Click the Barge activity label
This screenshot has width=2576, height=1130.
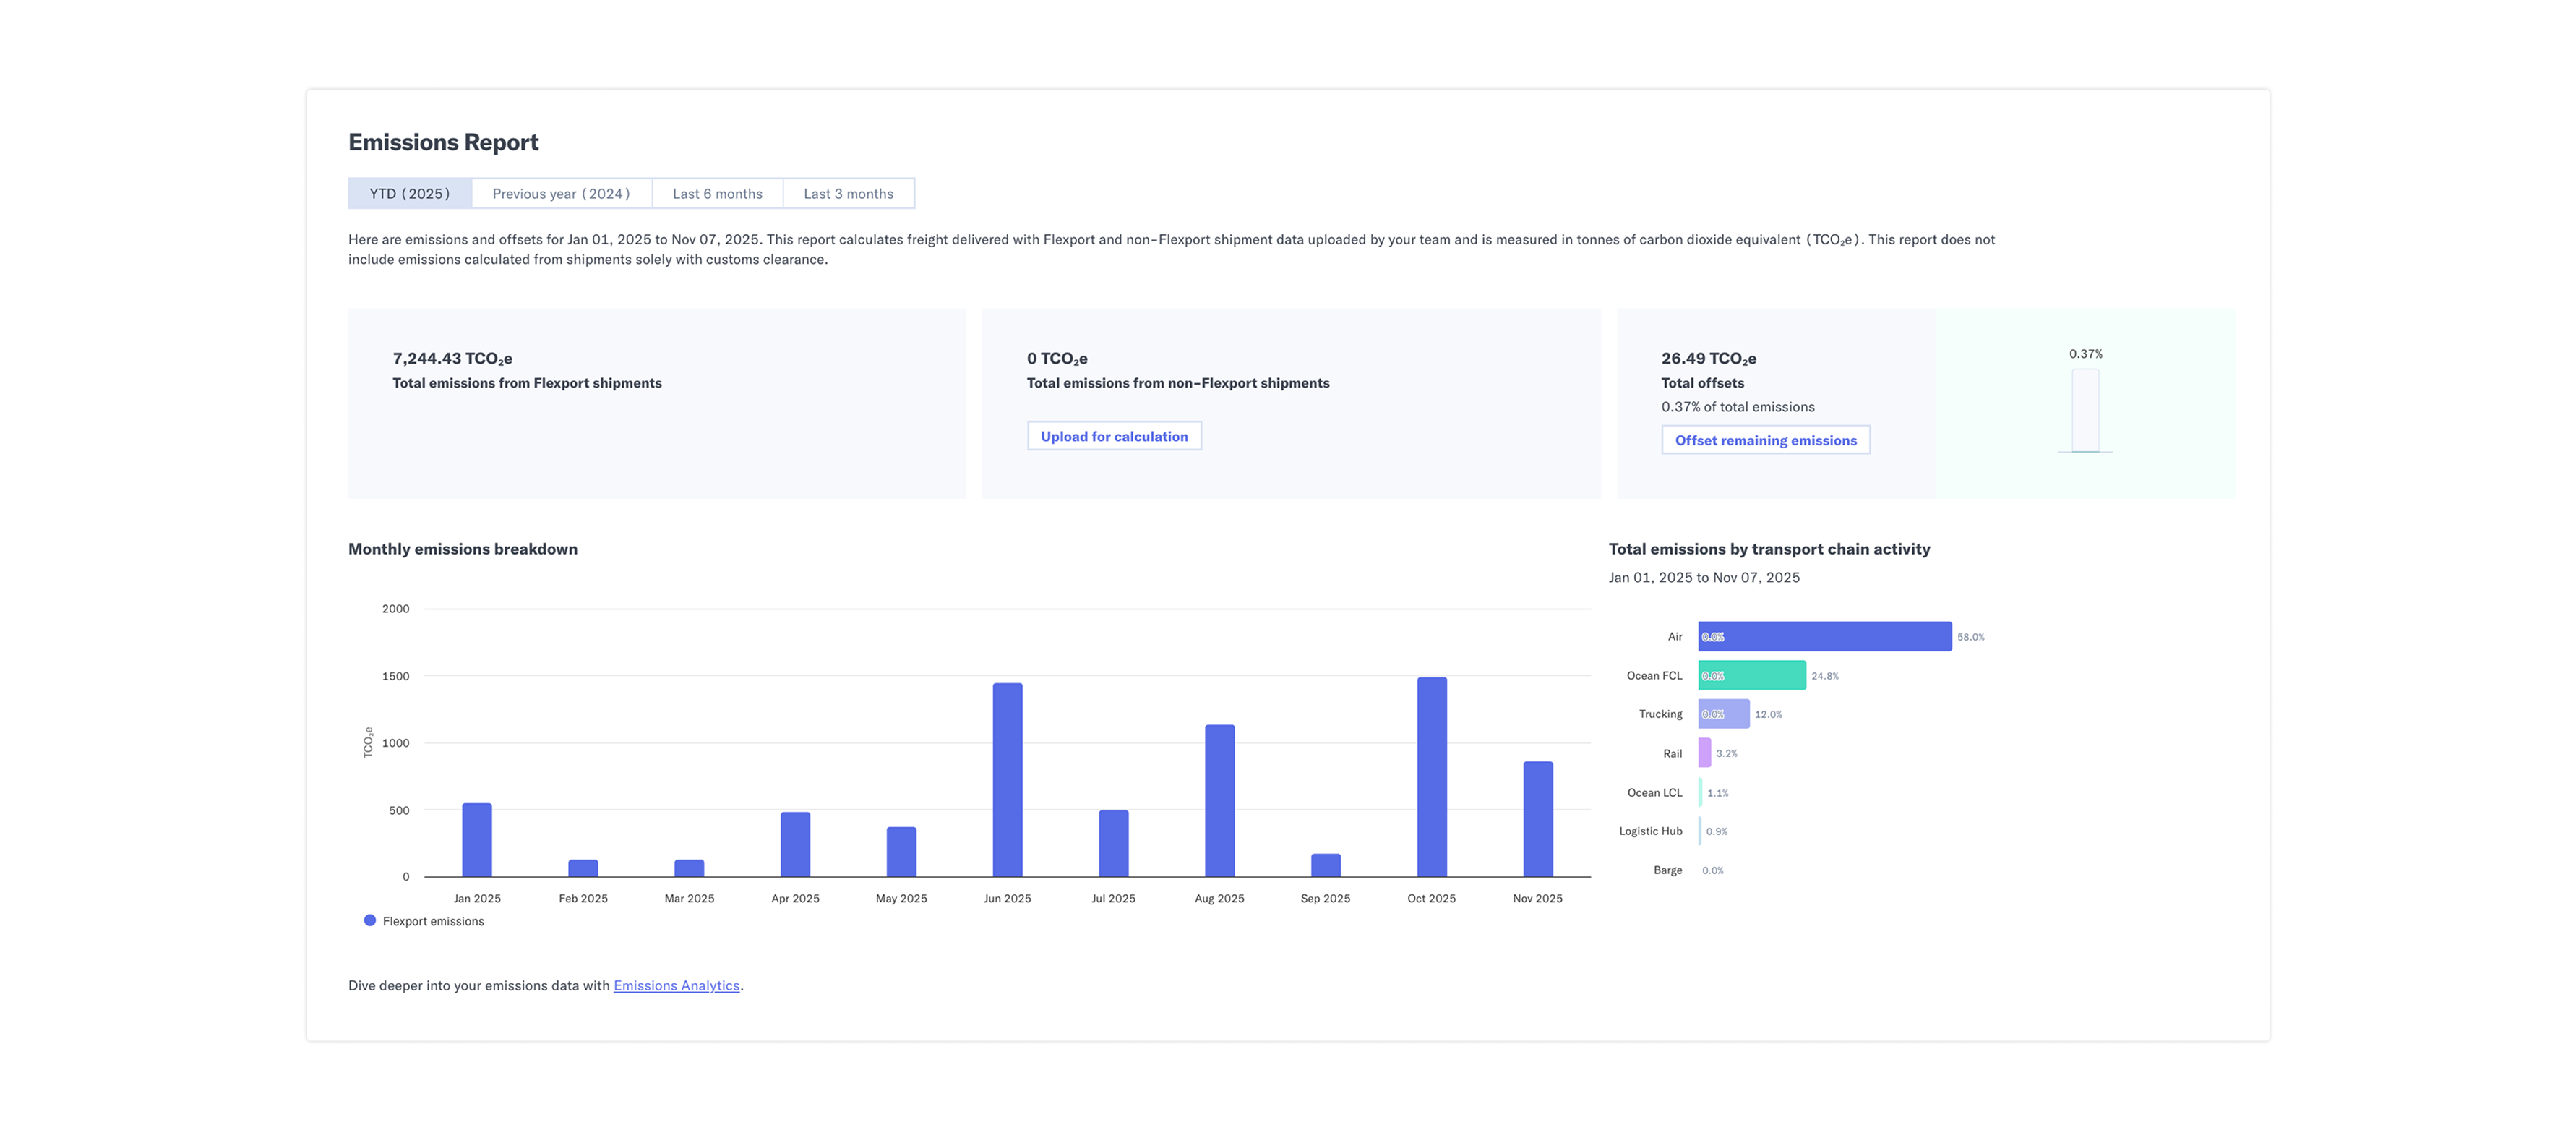1668,870
